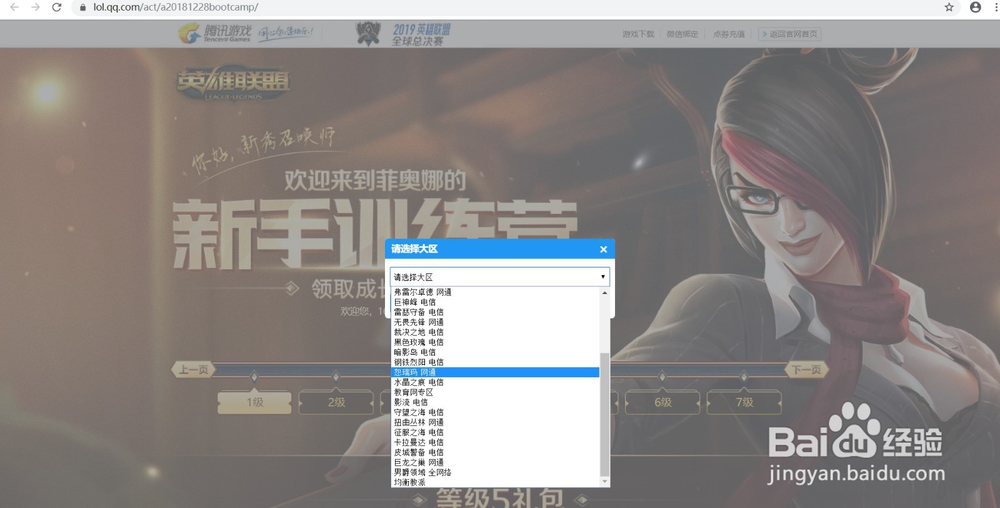Pick 黑色玫瑰 电信 in dropdown
1000x508 pixels.
(x=495, y=342)
